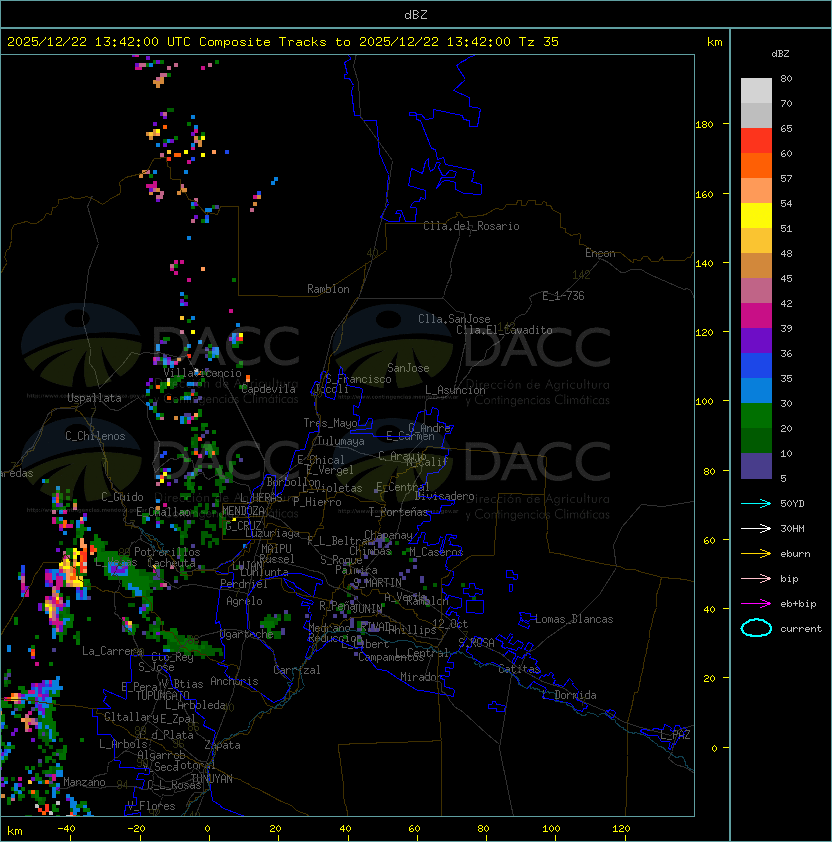
Task: Click the 'C_Guido' map label
Action: [122, 497]
